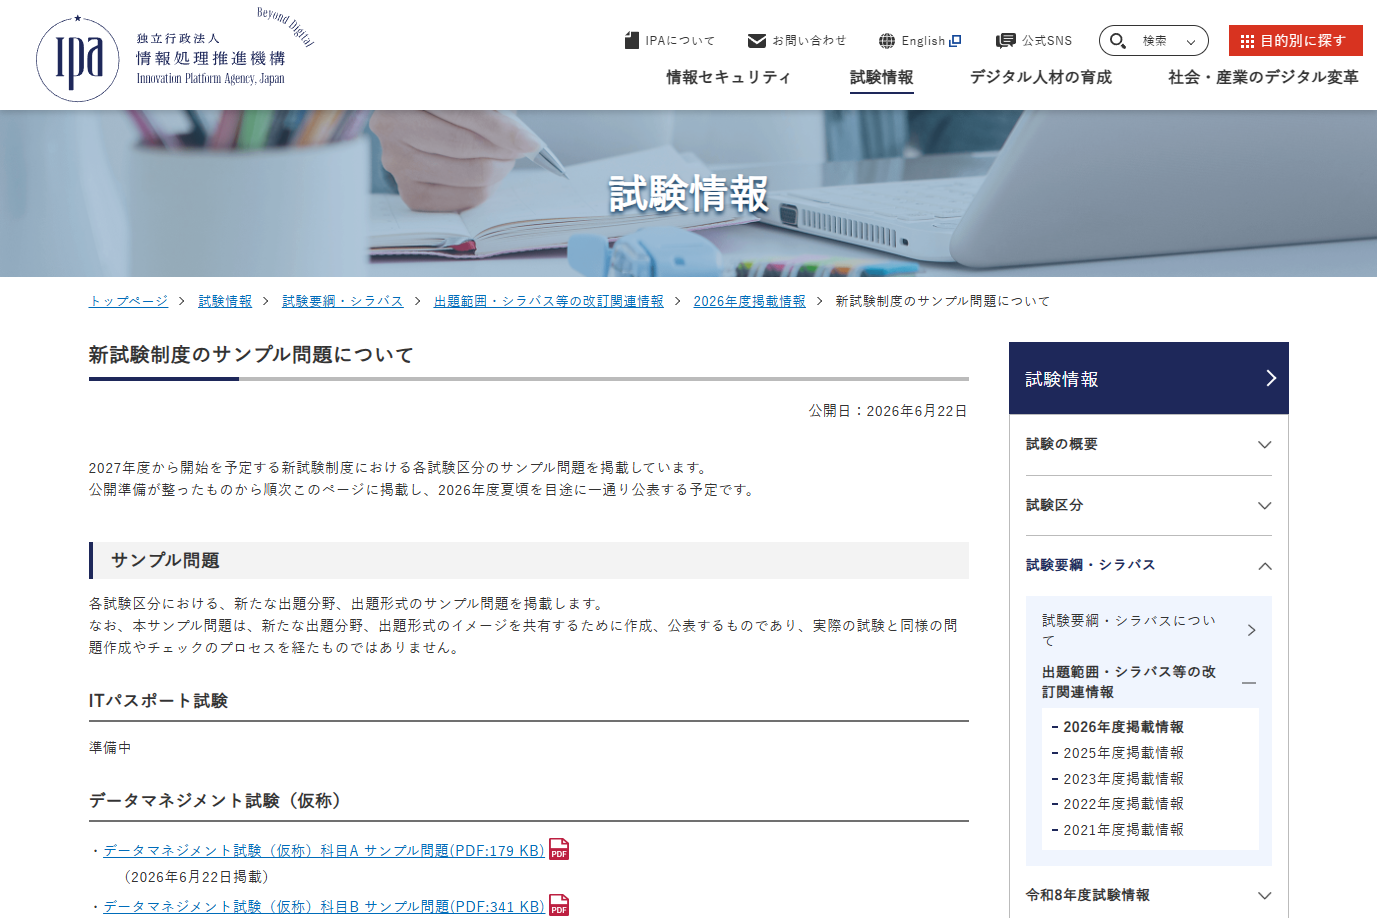Screen dimensions: 1377x918
Task: Select 2022年度掲載情報 in sidebar
Action: [1123, 804]
